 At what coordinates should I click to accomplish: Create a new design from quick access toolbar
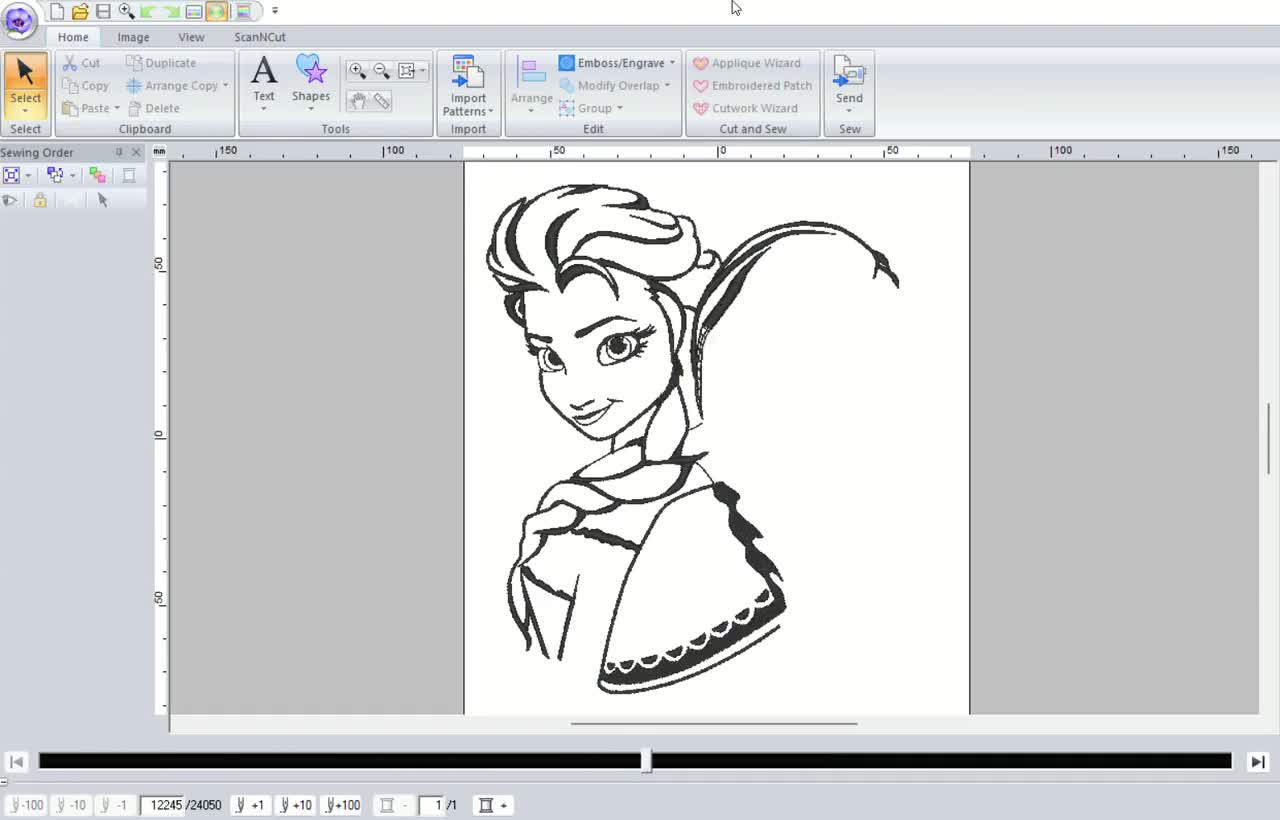coord(57,12)
